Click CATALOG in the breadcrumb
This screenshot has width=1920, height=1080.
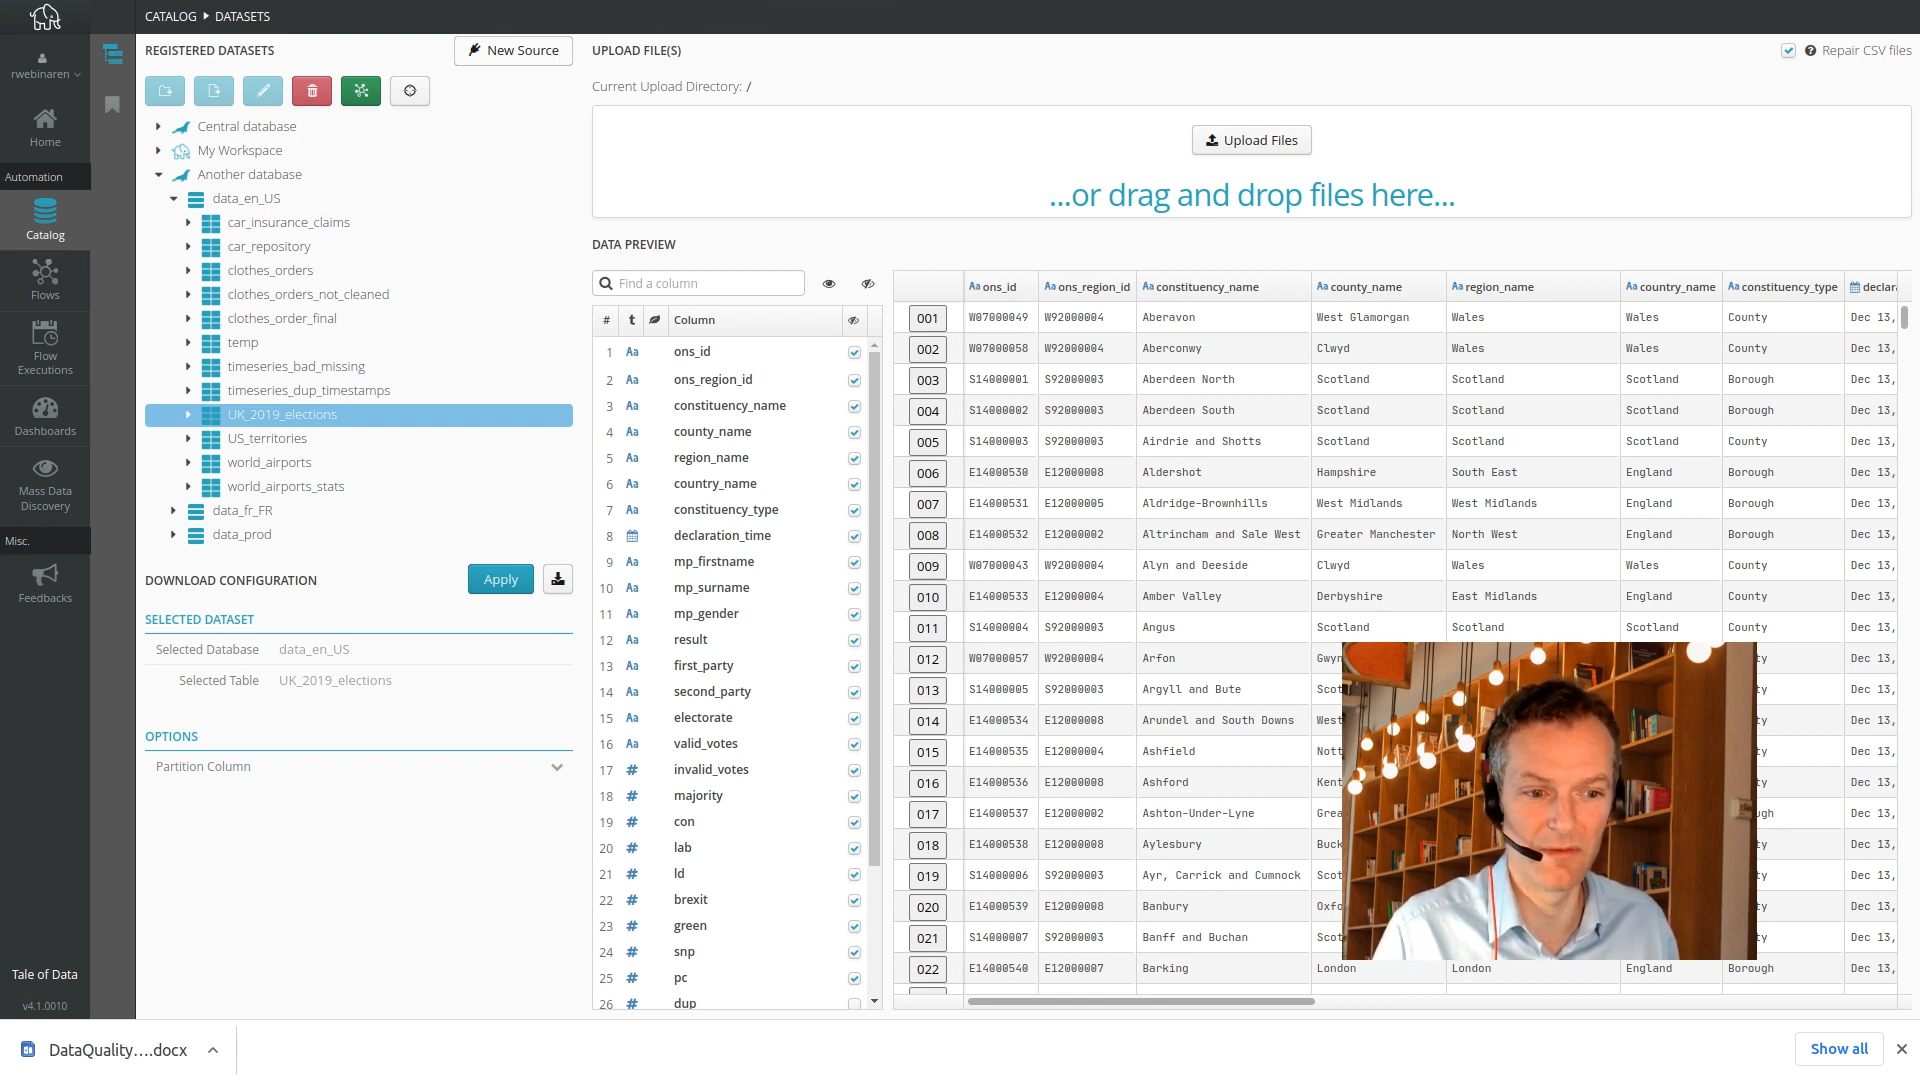point(171,16)
